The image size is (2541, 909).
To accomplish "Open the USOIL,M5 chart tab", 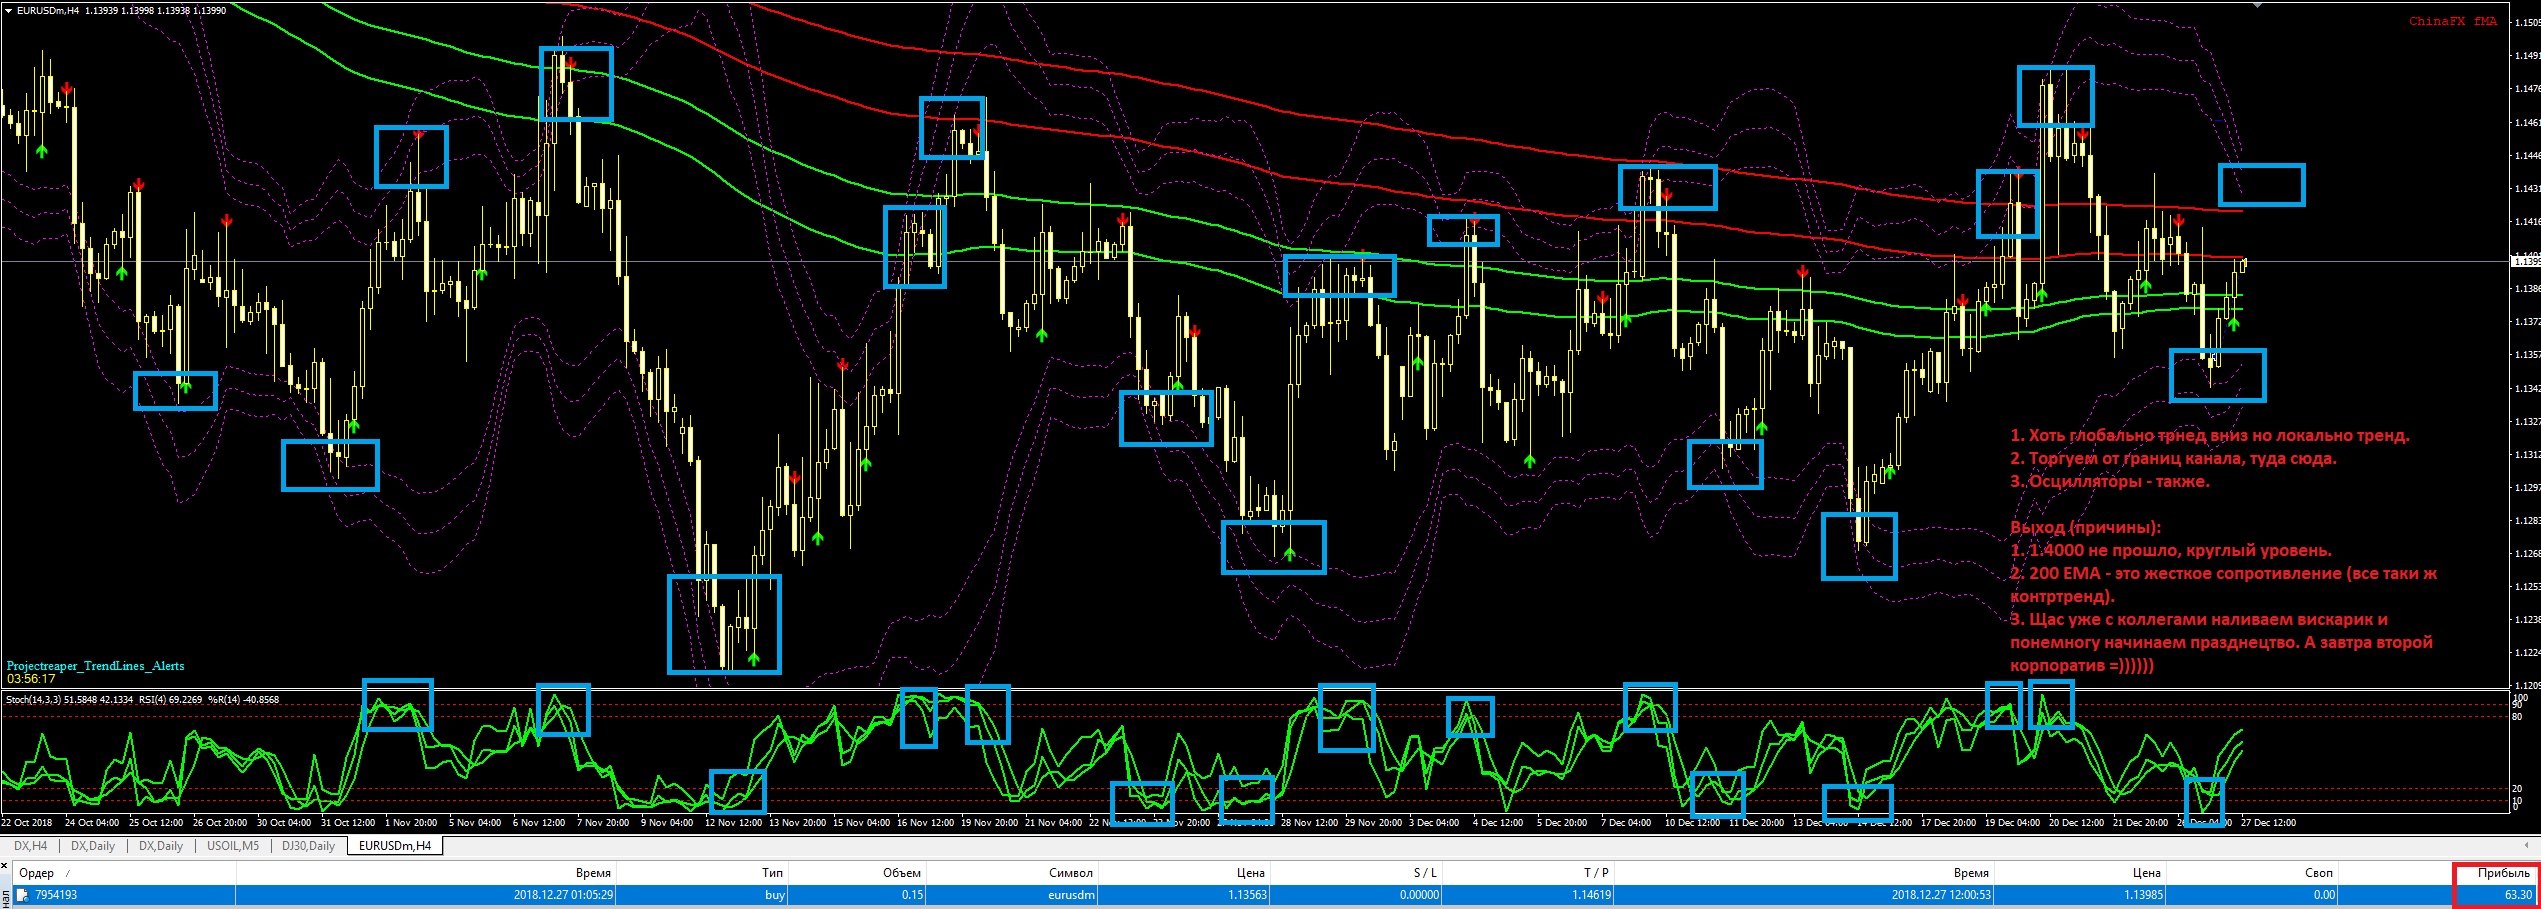I will point(232,846).
